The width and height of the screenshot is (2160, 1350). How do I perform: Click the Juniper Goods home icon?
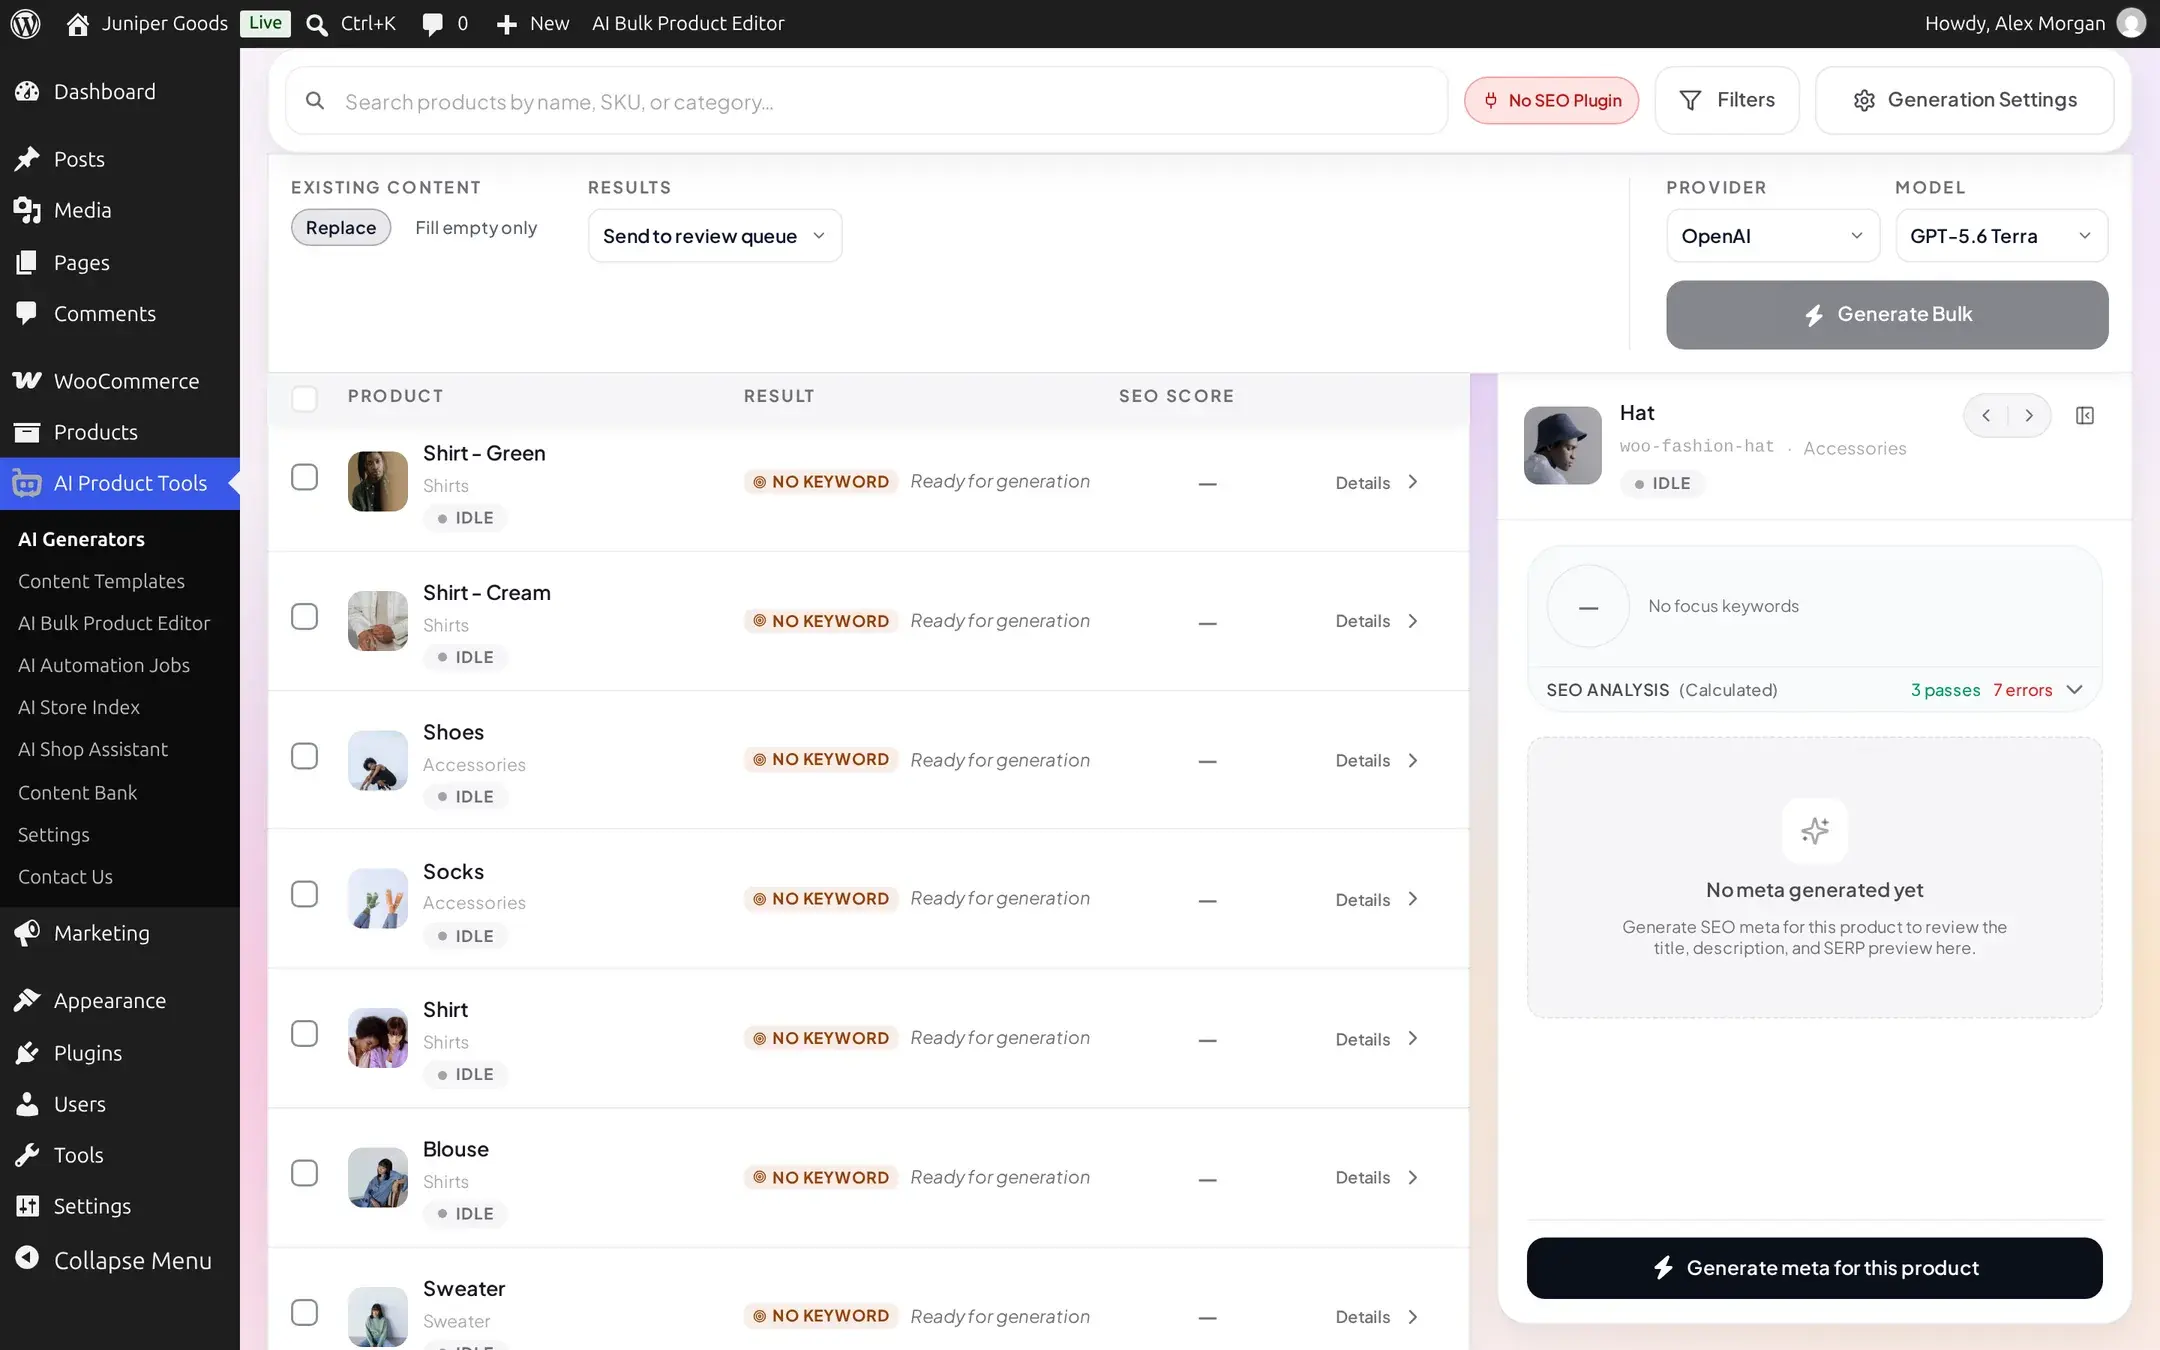(x=77, y=24)
